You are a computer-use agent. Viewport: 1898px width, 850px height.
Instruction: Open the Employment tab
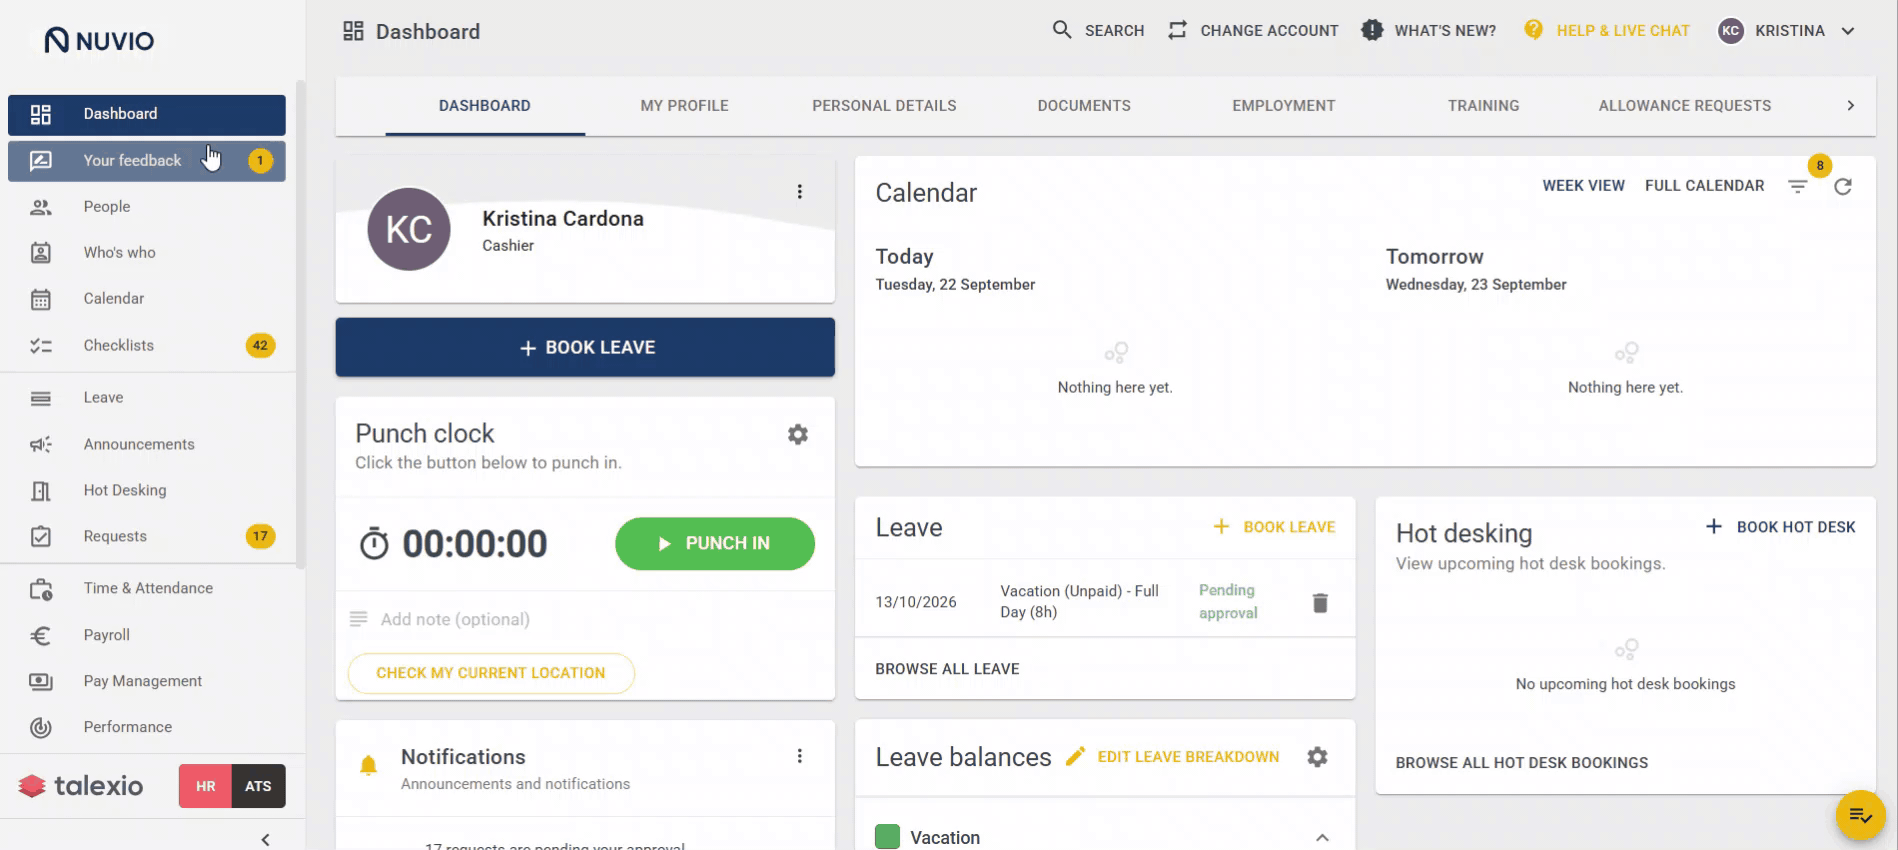(1284, 106)
